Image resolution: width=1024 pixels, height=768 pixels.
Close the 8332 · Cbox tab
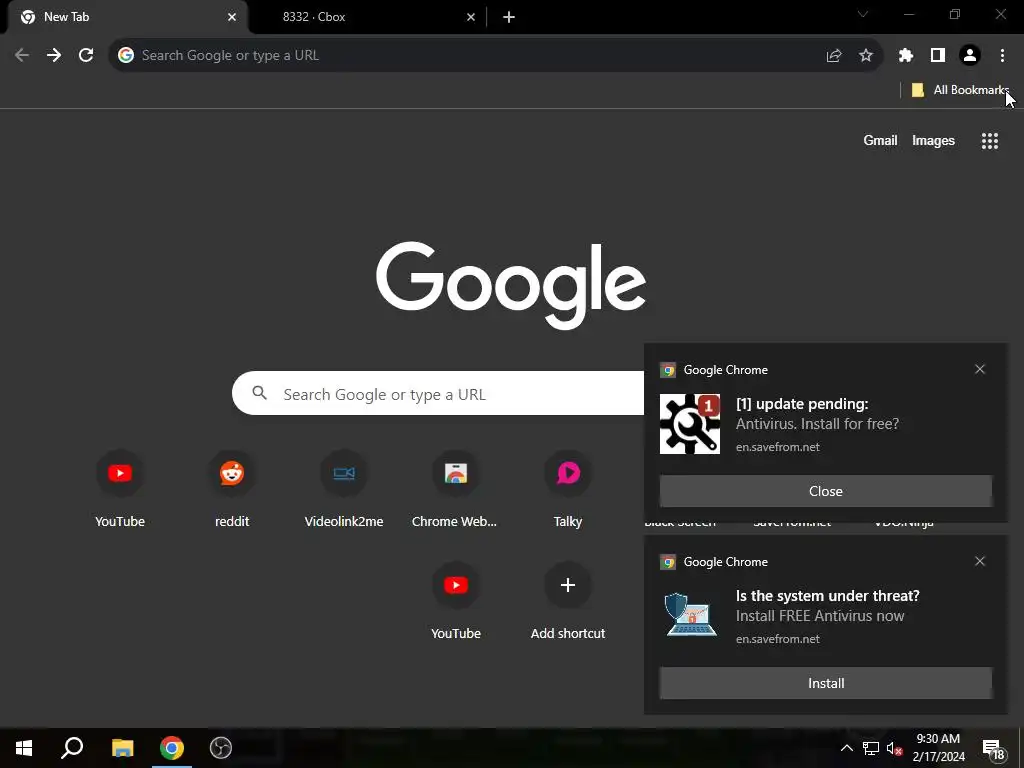pyautogui.click(x=471, y=17)
